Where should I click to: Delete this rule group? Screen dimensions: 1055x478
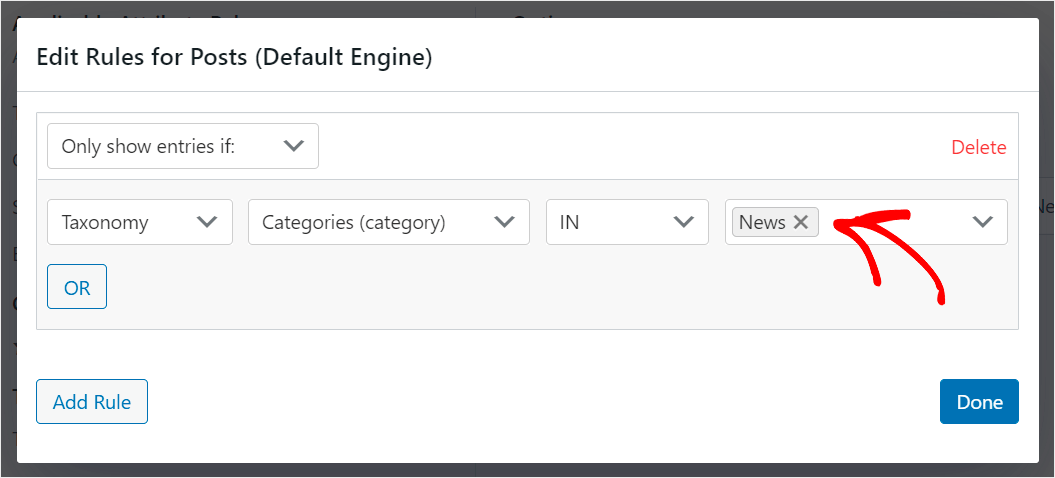(978, 147)
